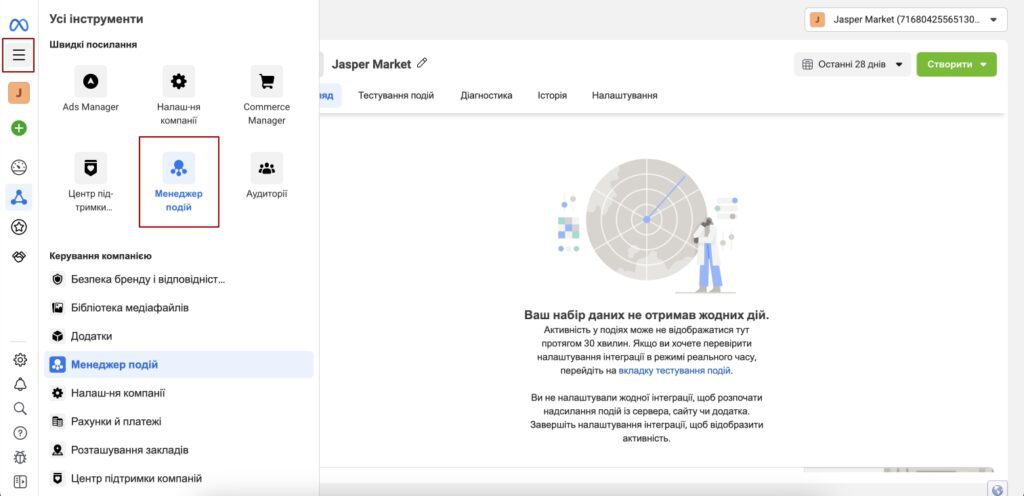Click the Jasper Market page title
Image resolution: width=1024 pixels, height=496 pixels.
point(372,64)
